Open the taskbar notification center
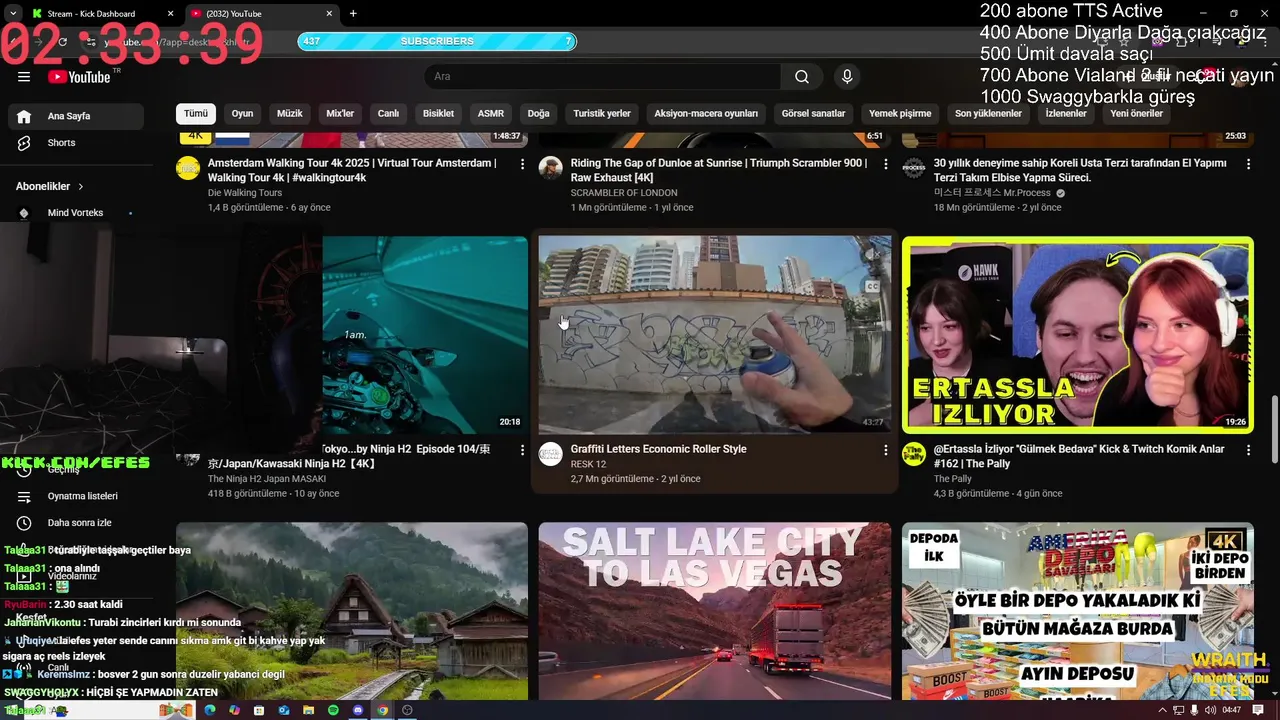 click(1258, 710)
